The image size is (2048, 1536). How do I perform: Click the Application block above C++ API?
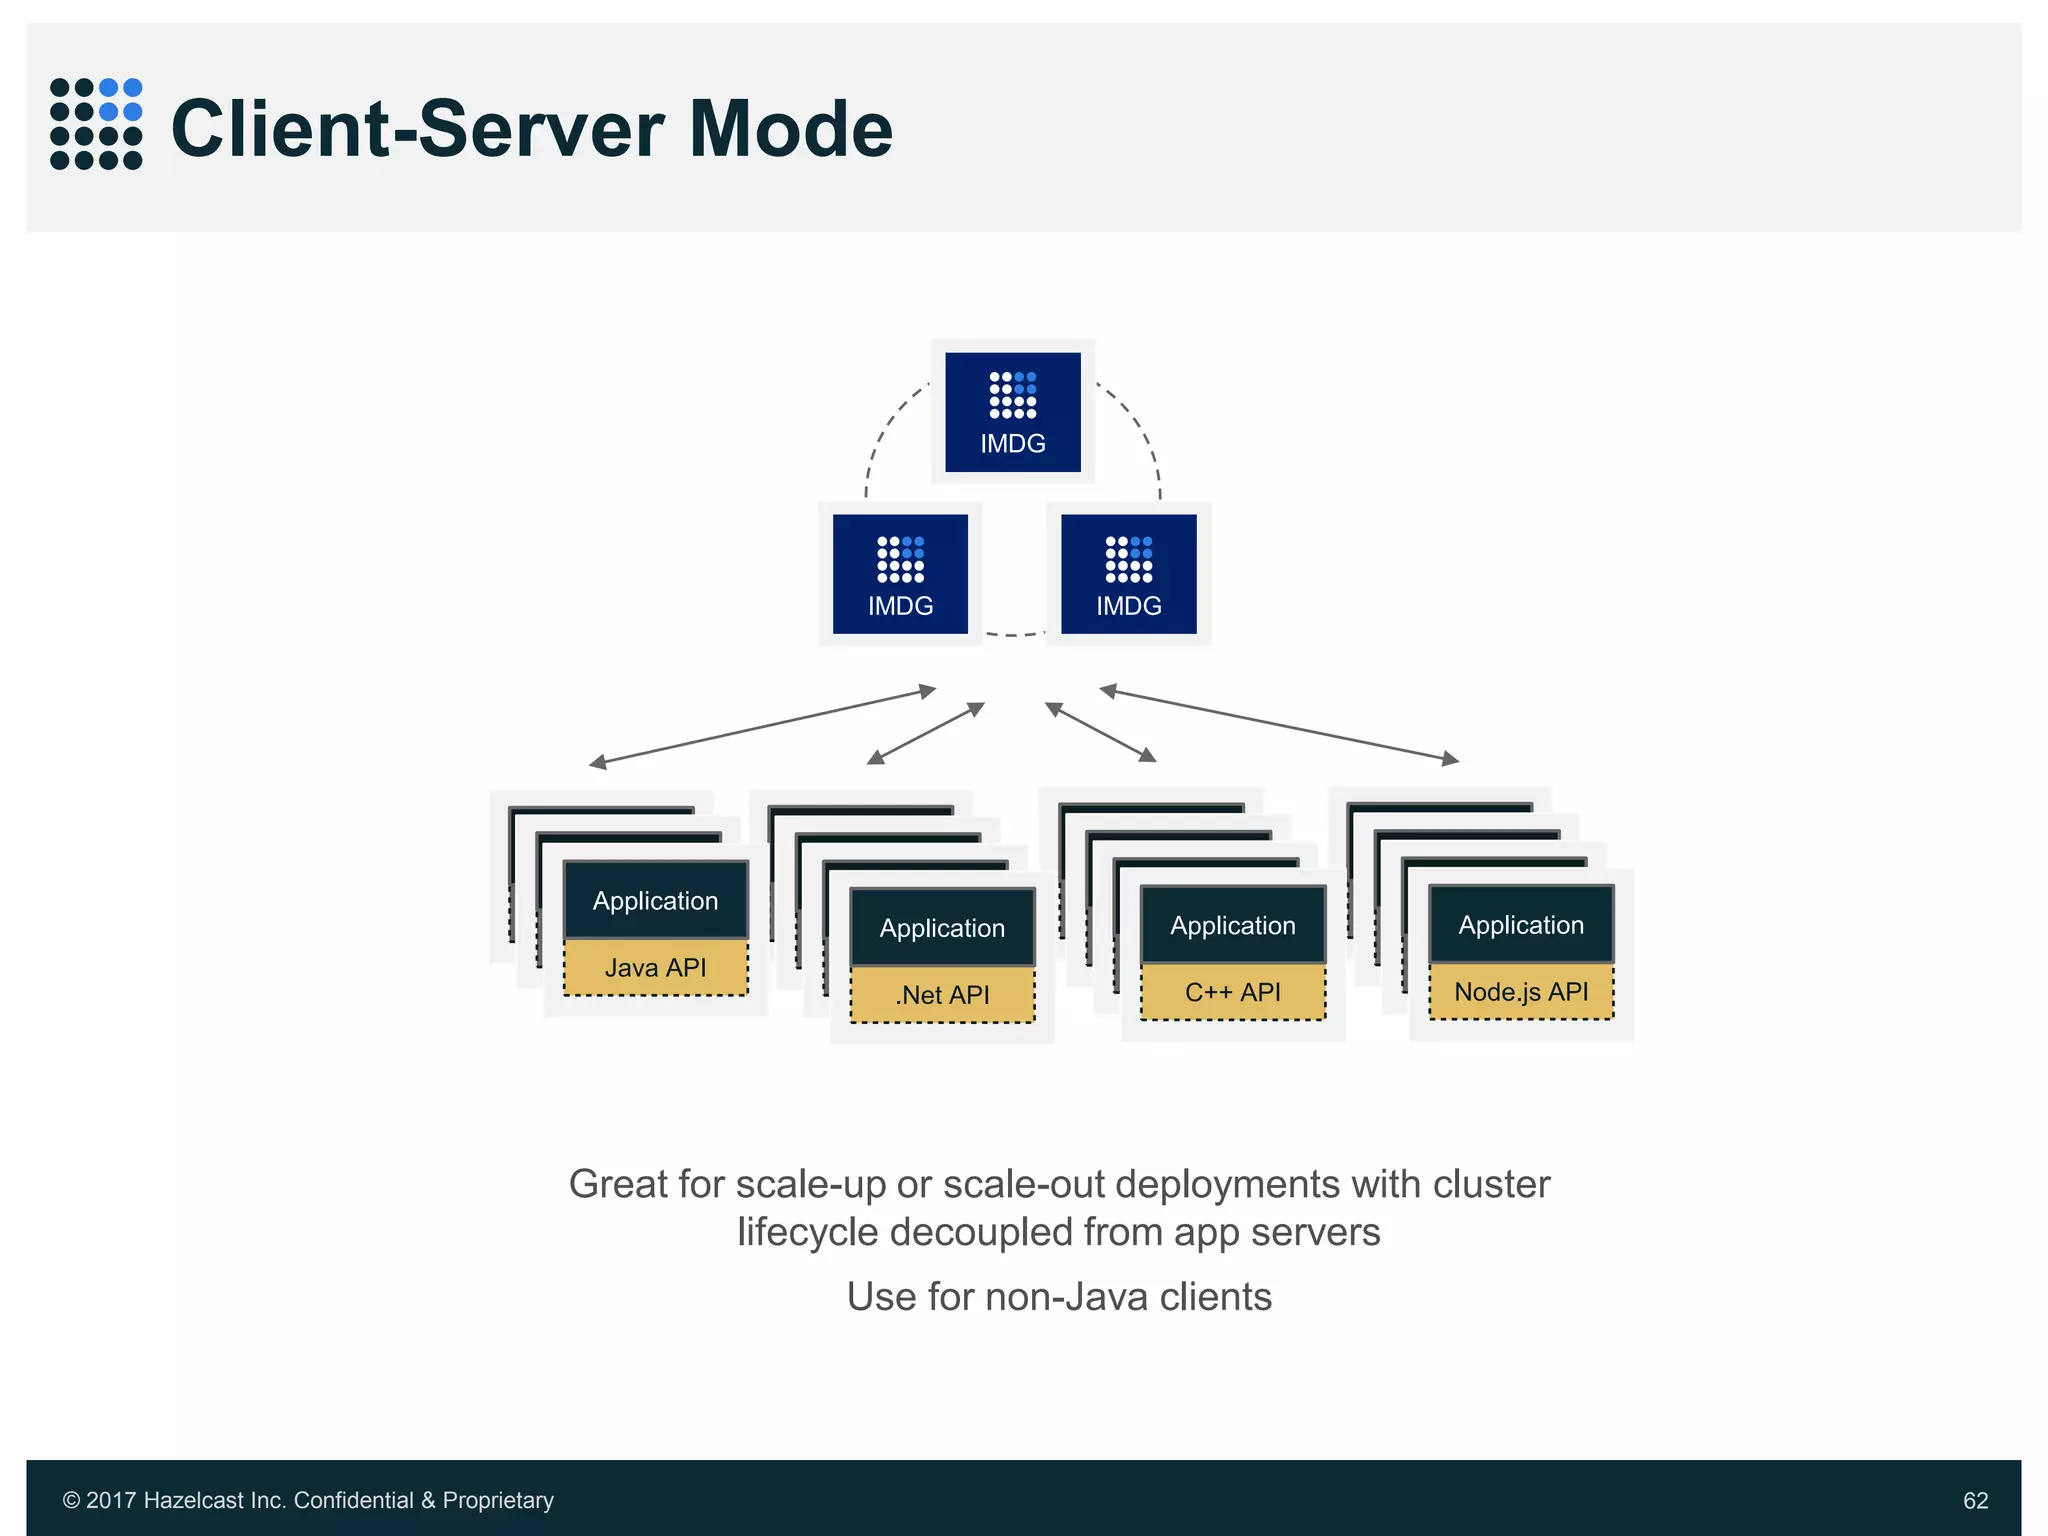pos(1232,925)
